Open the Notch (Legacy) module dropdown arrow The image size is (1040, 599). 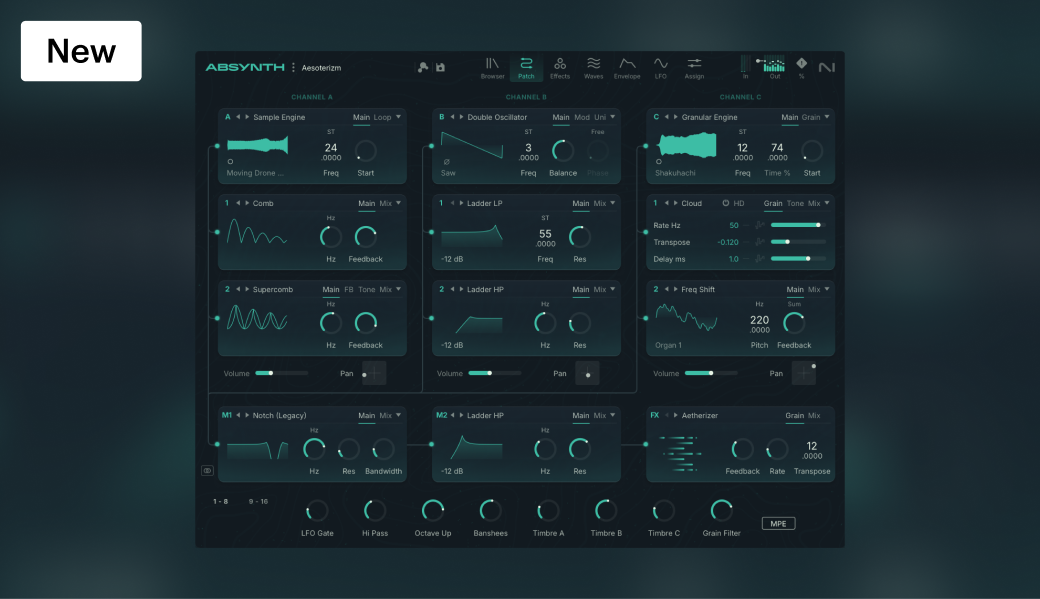(x=399, y=415)
